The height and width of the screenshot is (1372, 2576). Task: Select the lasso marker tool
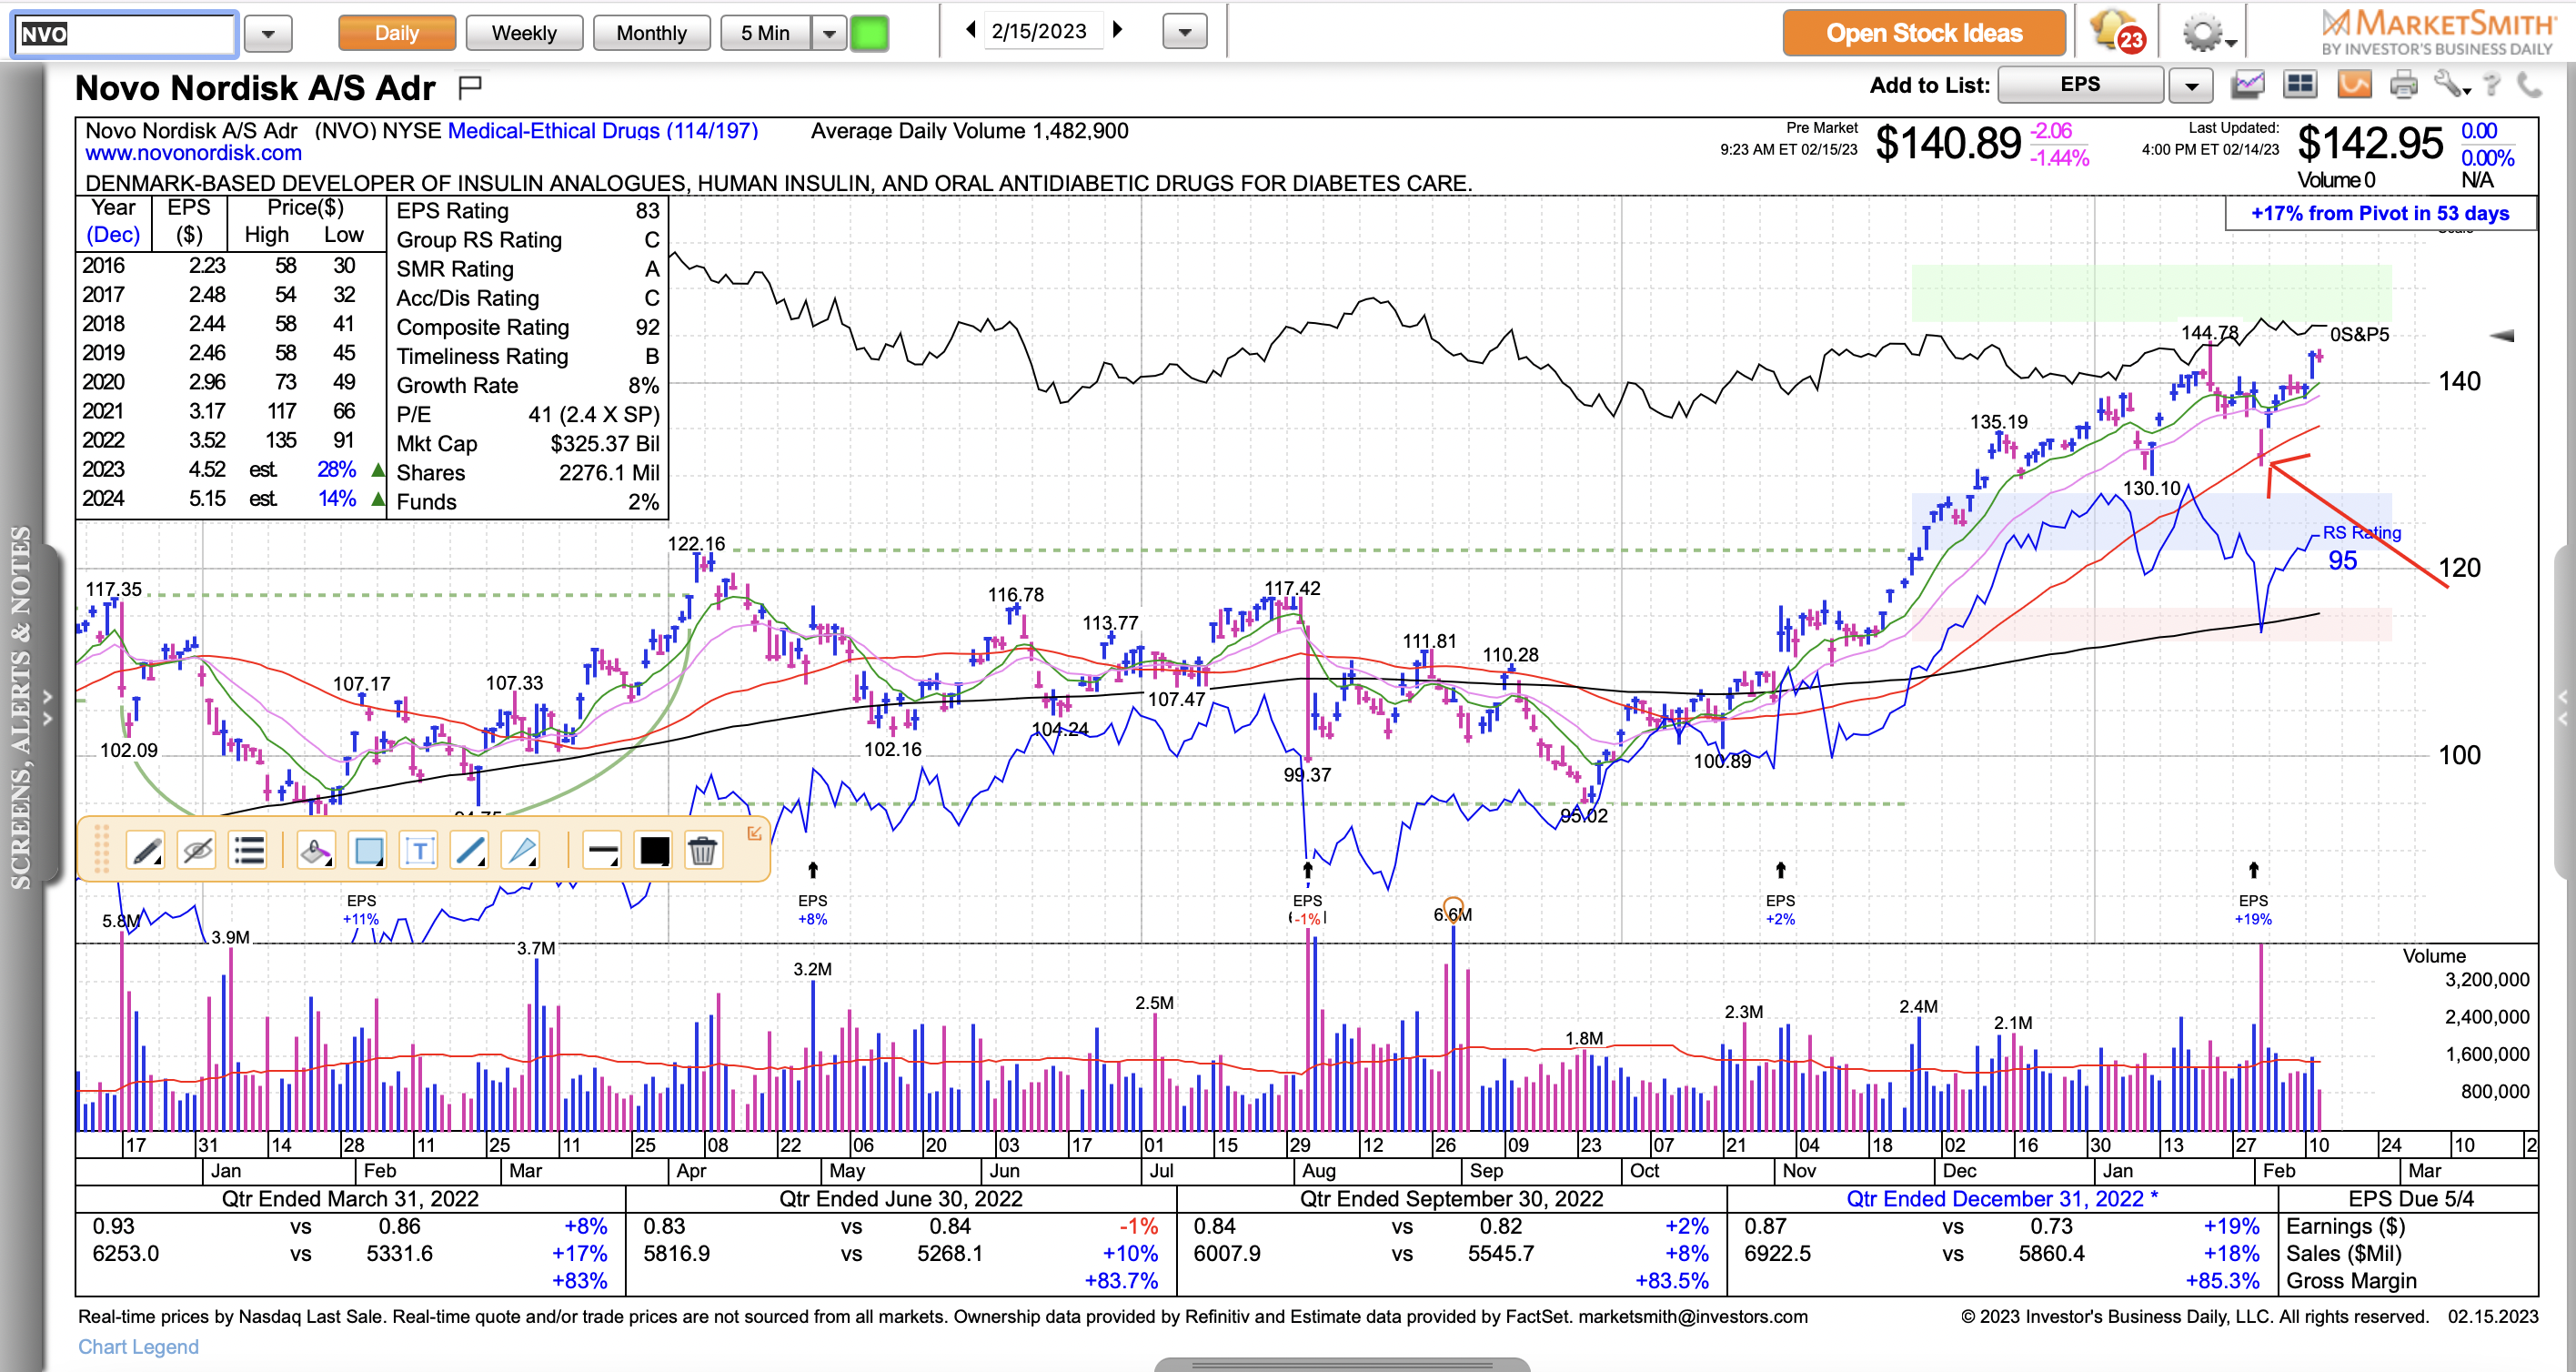point(316,851)
